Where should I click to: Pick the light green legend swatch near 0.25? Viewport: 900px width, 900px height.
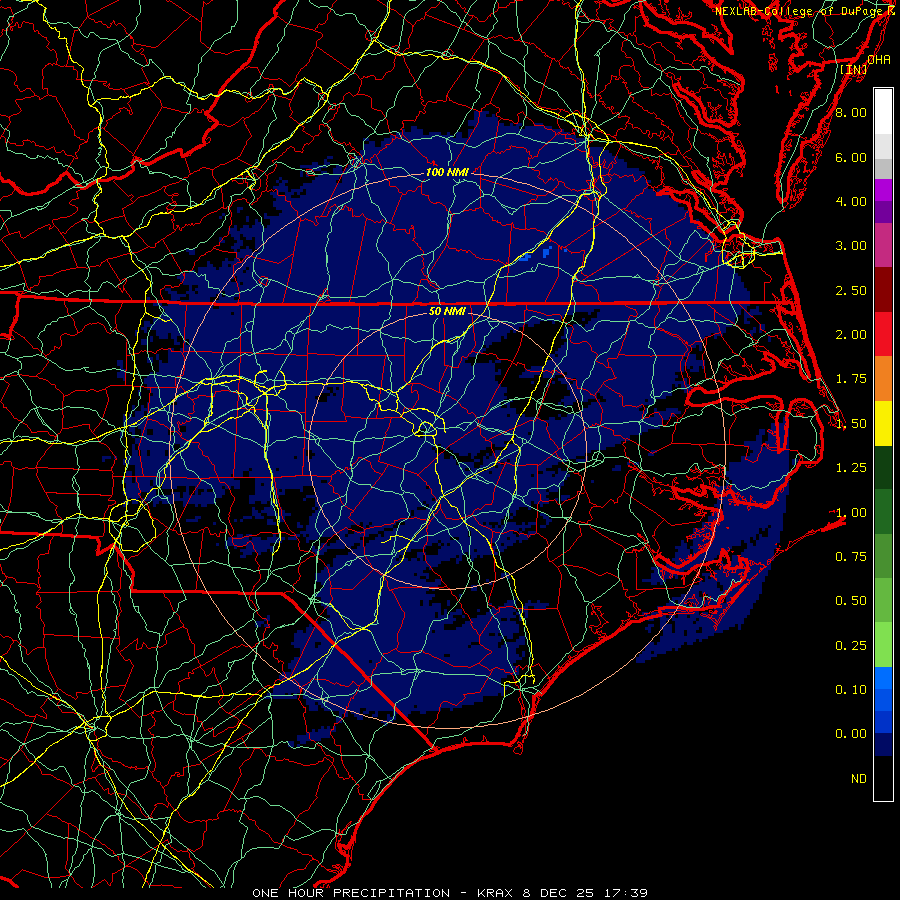tap(883, 645)
